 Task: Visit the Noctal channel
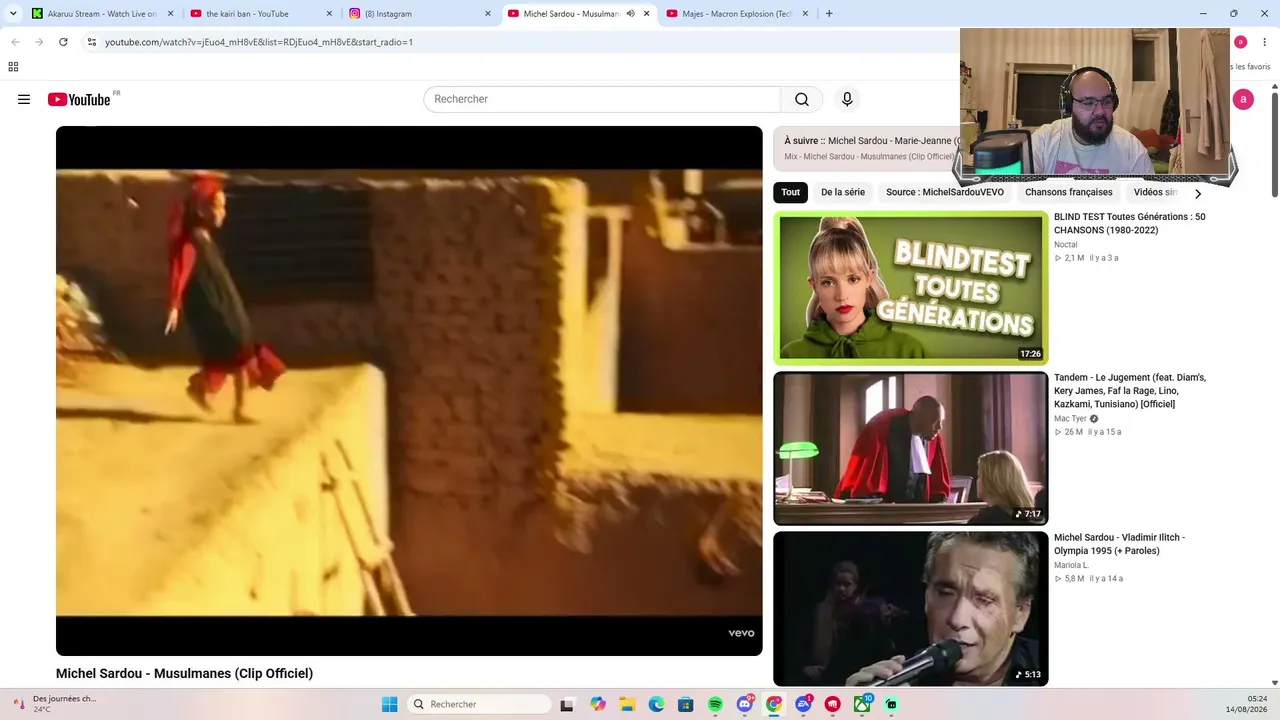(1066, 244)
